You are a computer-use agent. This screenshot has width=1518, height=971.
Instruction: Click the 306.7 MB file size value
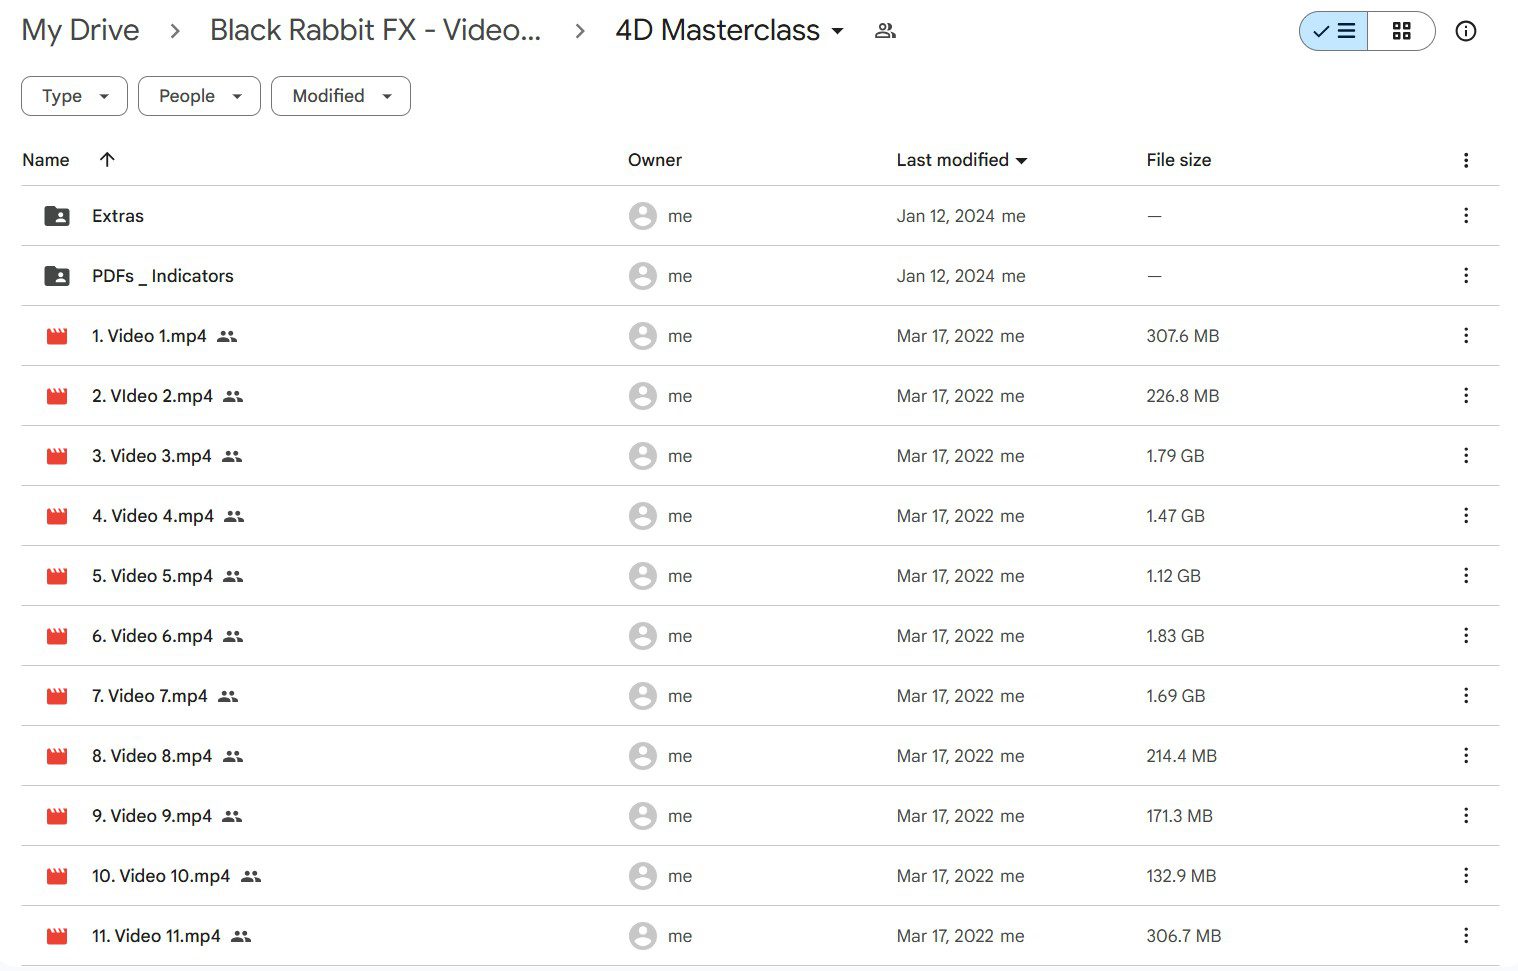pyautogui.click(x=1184, y=936)
